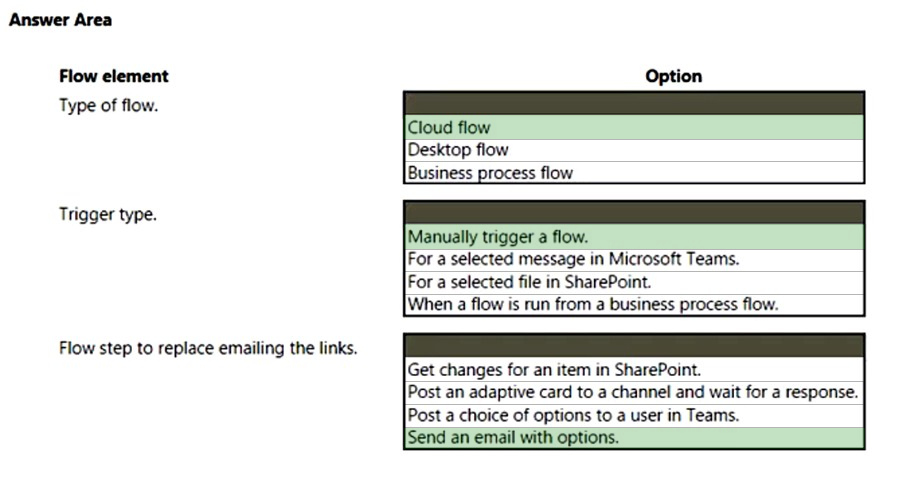Click the Answer Area title
This screenshot has width=901, height=488.
60,20
